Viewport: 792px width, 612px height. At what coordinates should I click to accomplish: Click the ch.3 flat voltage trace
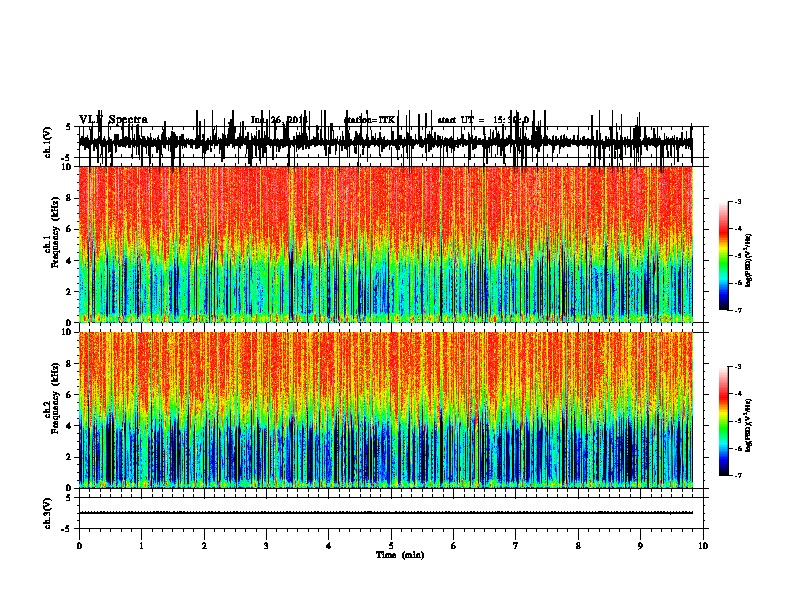coord(385,513)
